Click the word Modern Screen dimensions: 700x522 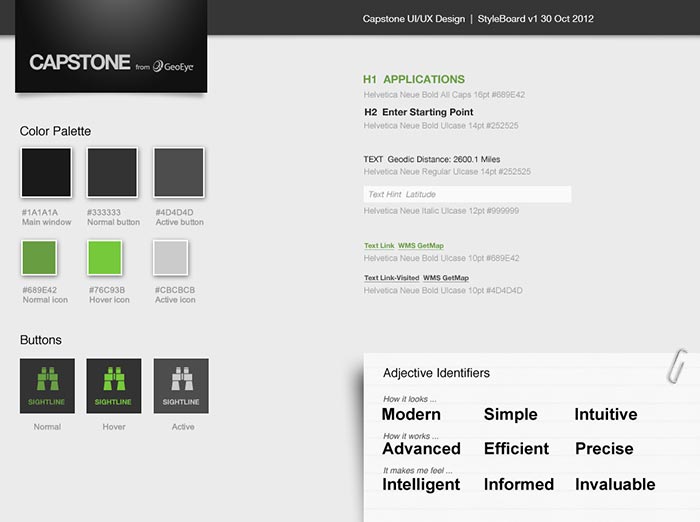coord(411,414)
